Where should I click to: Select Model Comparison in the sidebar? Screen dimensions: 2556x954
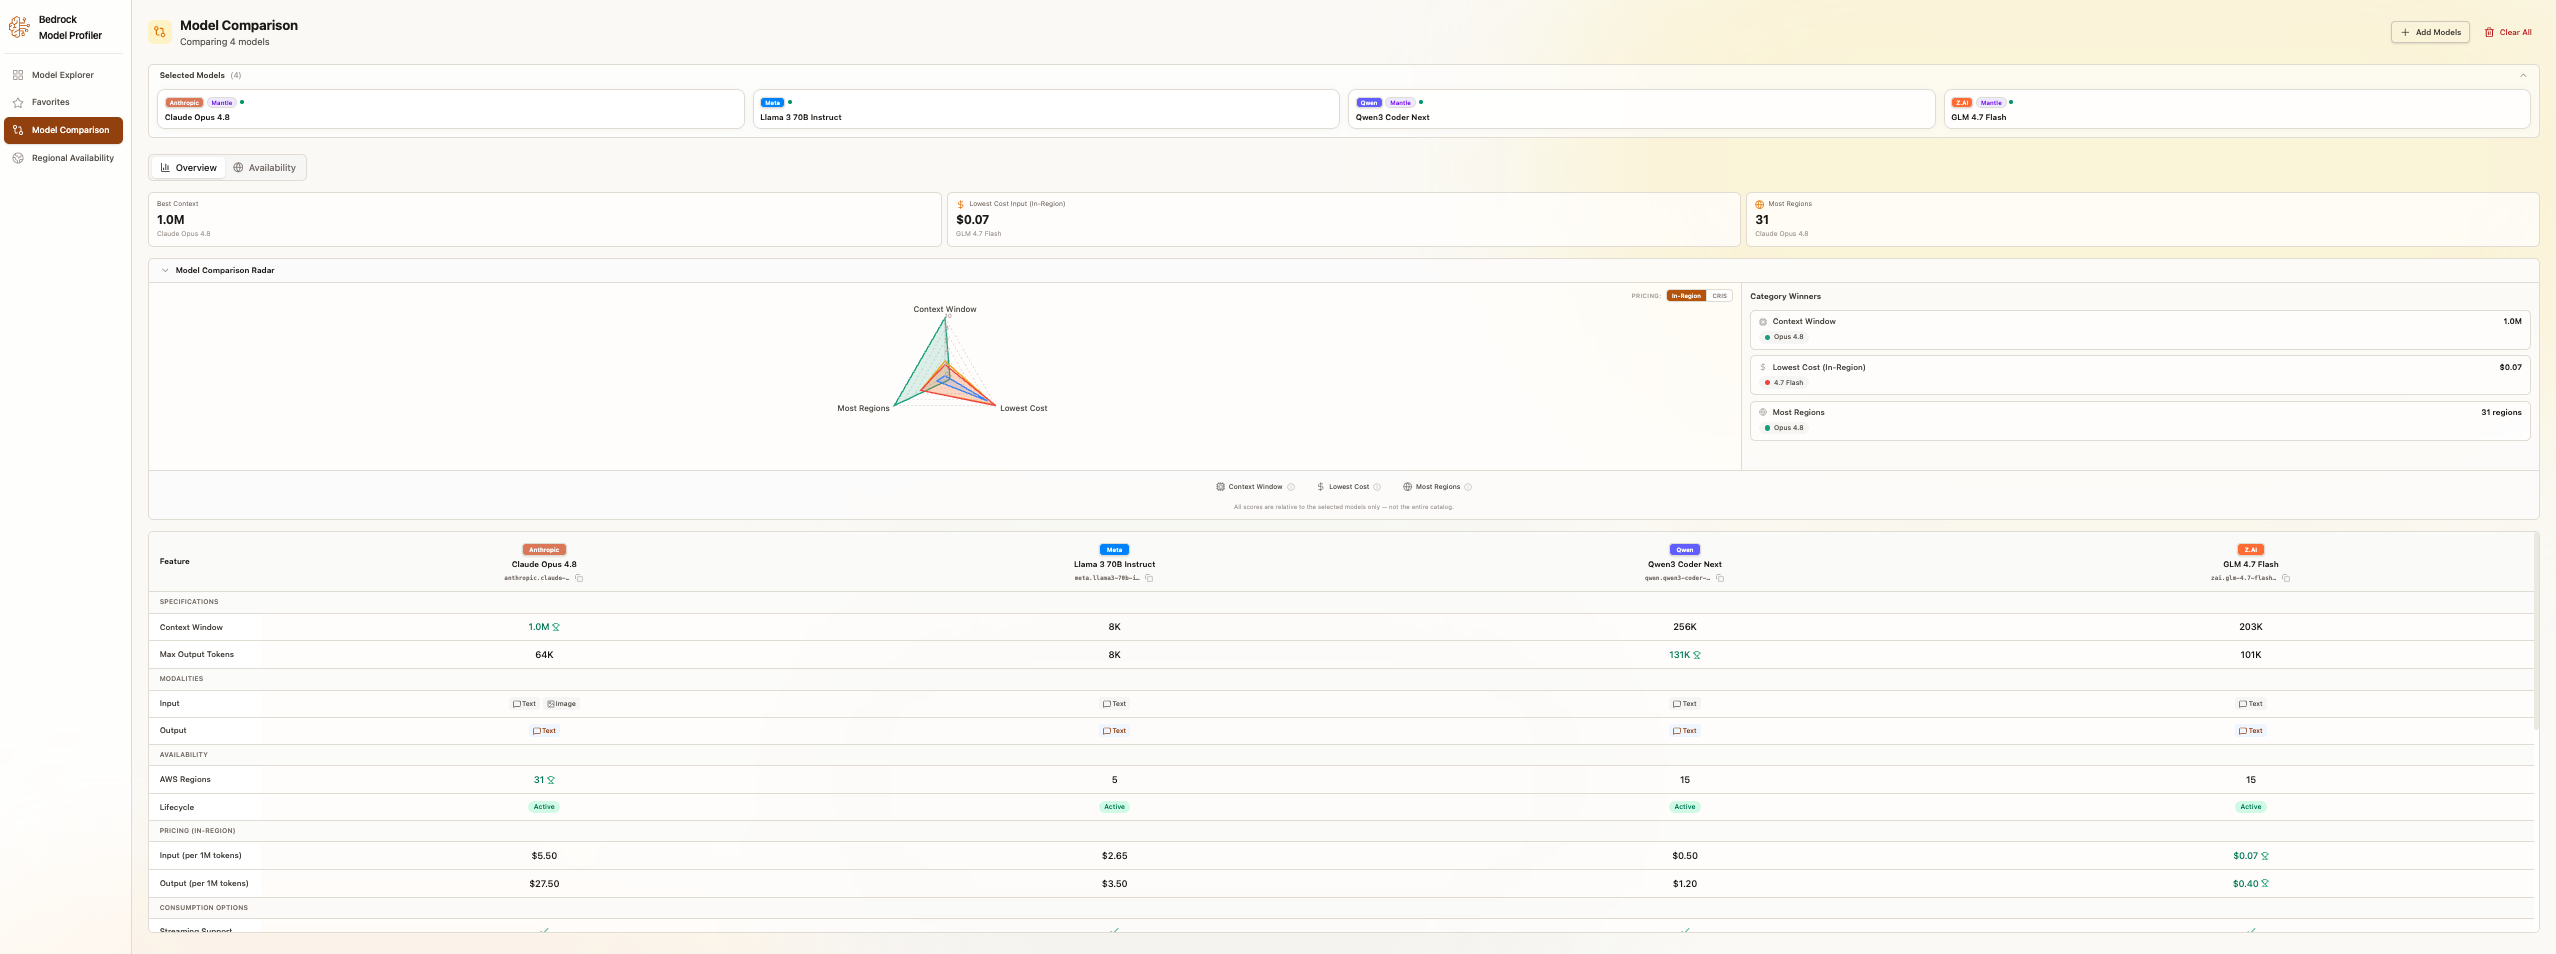[63, 130]
